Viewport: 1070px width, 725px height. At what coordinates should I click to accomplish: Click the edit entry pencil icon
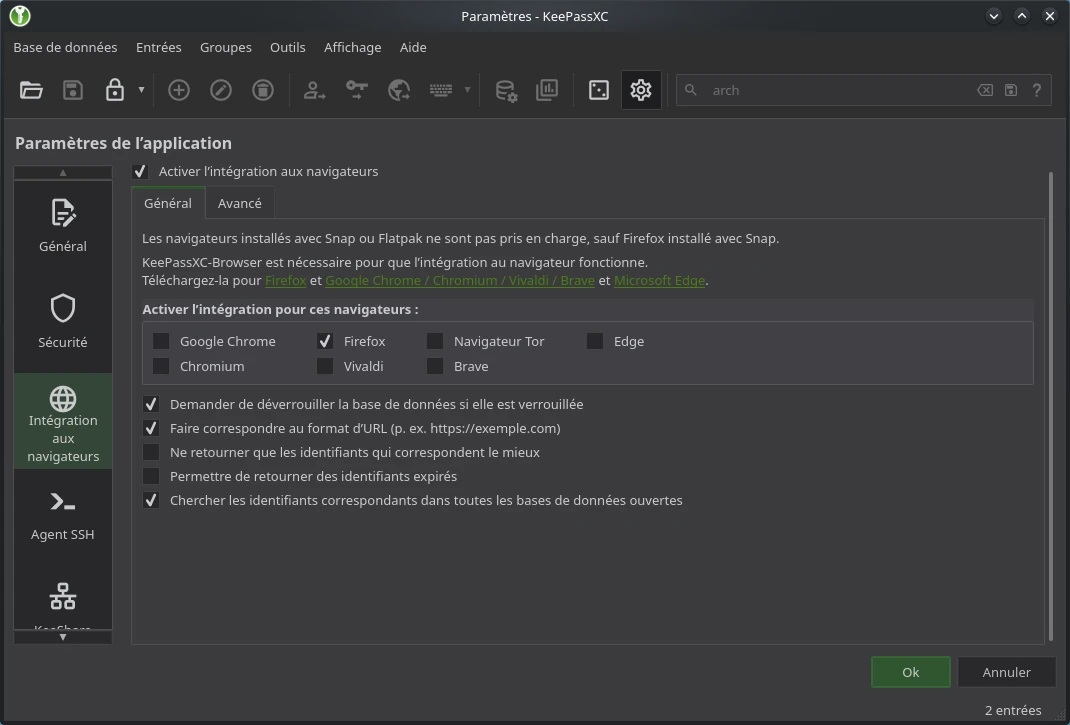tap(220, 90)
